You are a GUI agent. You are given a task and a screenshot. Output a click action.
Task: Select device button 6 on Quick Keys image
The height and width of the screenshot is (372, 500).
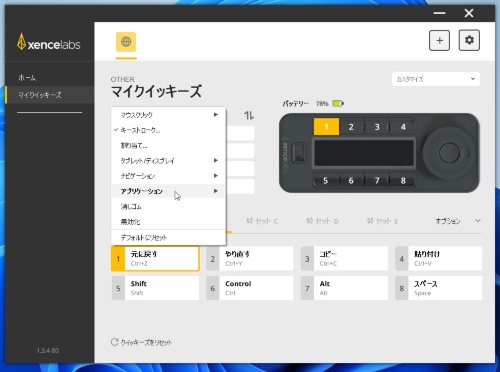point(351,181)
